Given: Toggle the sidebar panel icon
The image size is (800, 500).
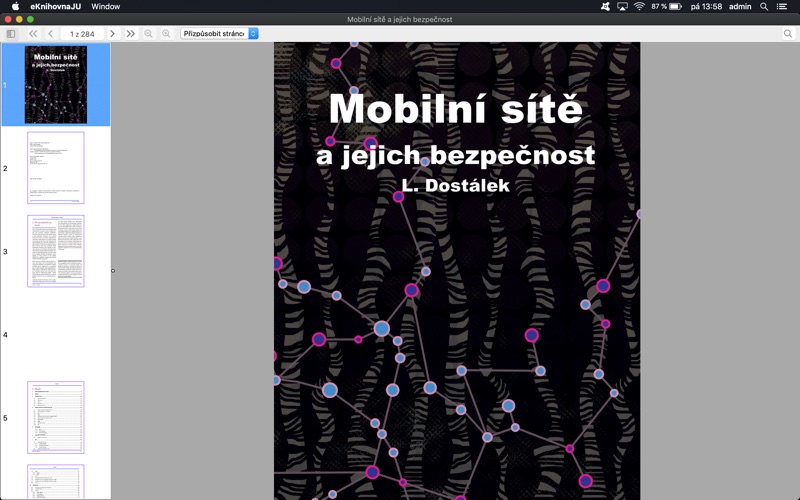Looking at the screenshot, I should pos(11,34).
